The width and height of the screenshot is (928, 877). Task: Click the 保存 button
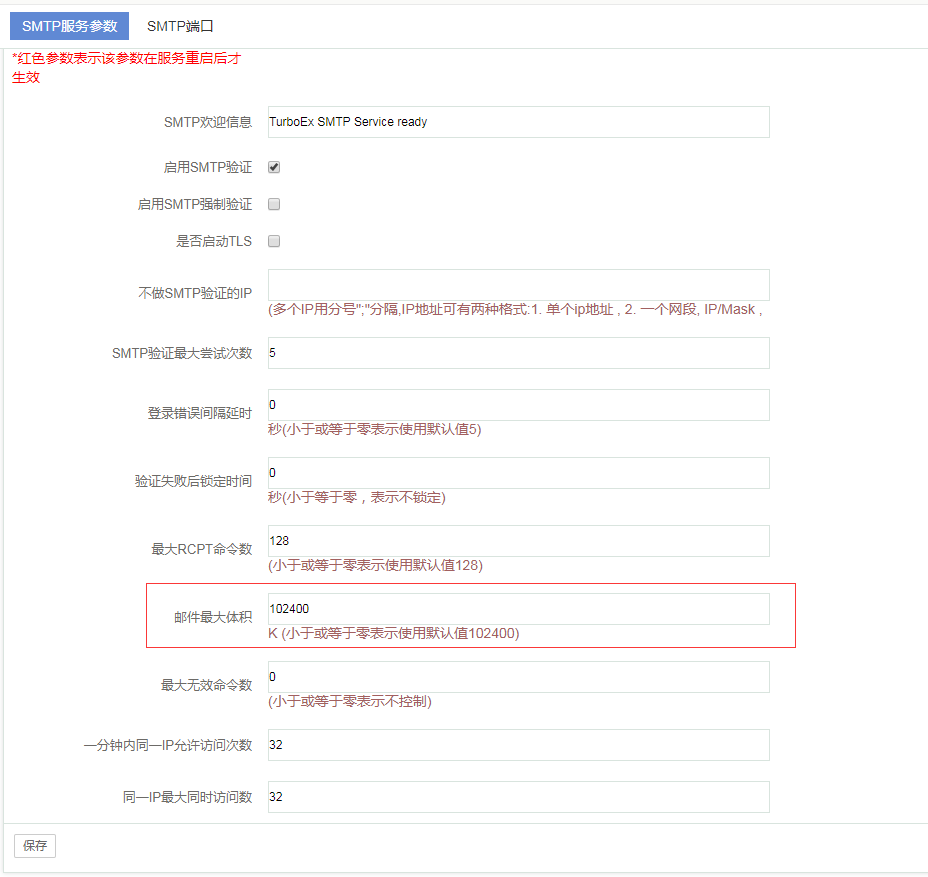point(35,845)
